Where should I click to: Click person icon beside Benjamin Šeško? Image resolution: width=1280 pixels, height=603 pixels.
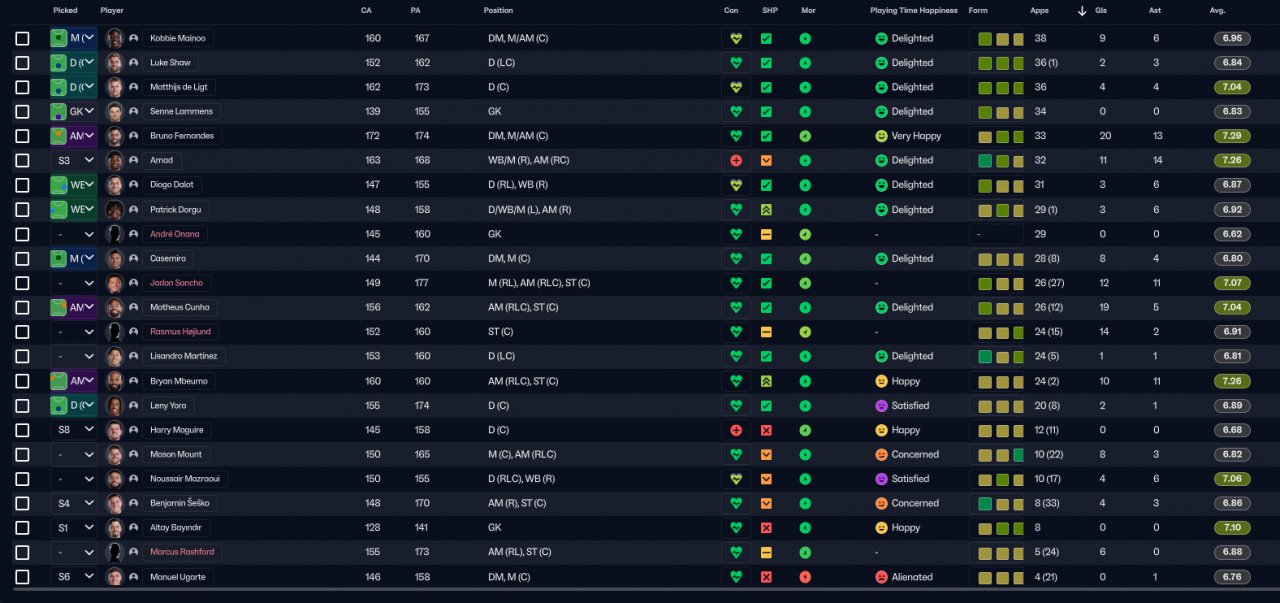pos(133,503)
